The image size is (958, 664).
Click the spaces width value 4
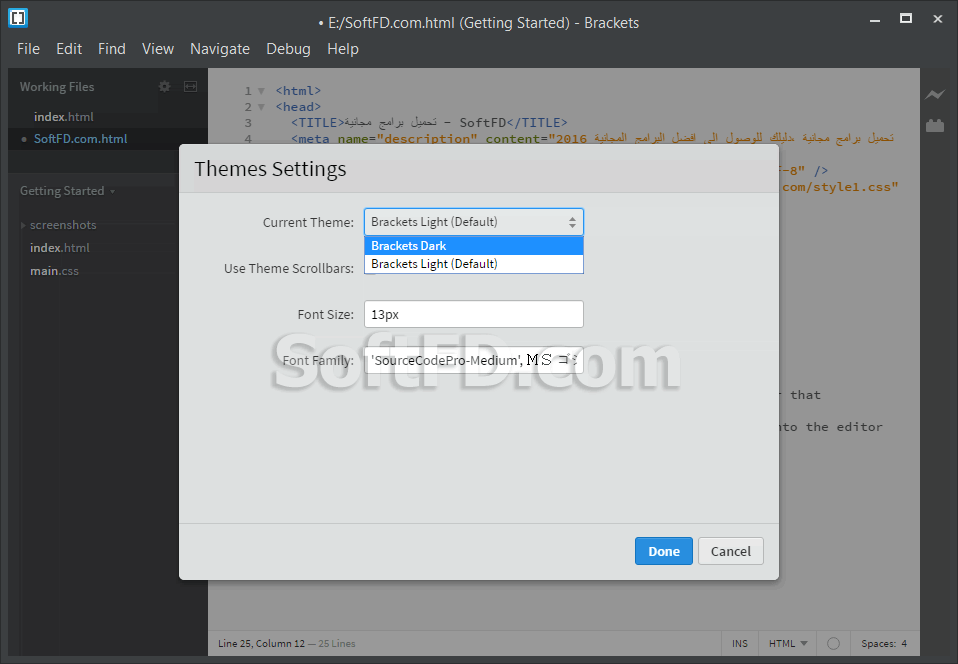click(x=904, y=643)
